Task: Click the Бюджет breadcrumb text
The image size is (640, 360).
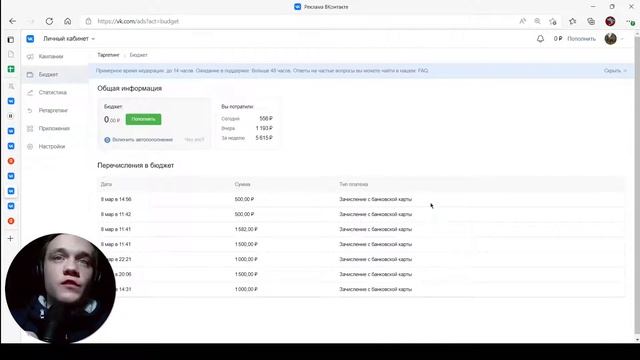Action: [x=138, y=55]
